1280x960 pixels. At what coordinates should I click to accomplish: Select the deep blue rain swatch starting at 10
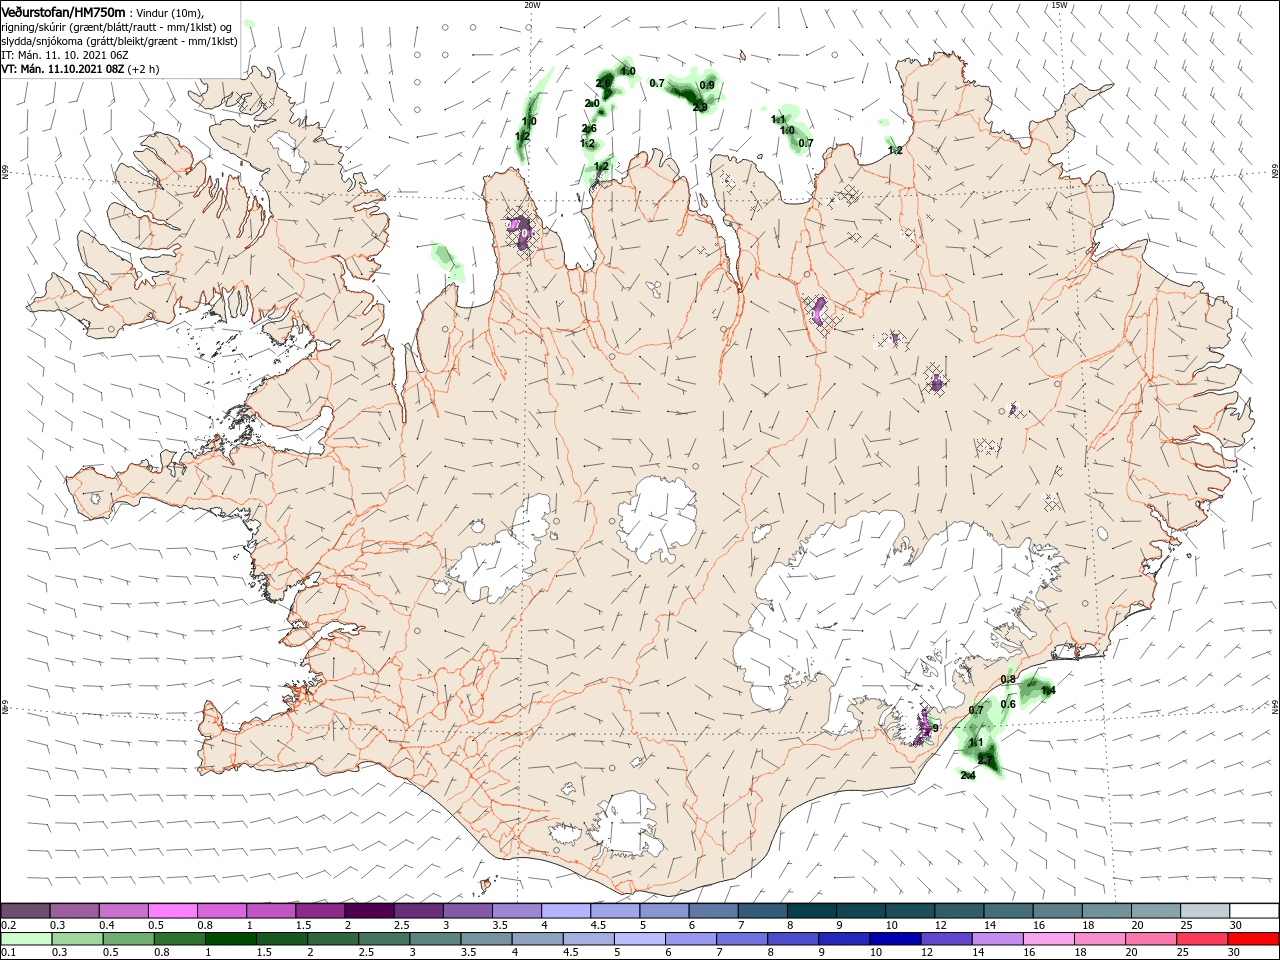click(895, 939)
